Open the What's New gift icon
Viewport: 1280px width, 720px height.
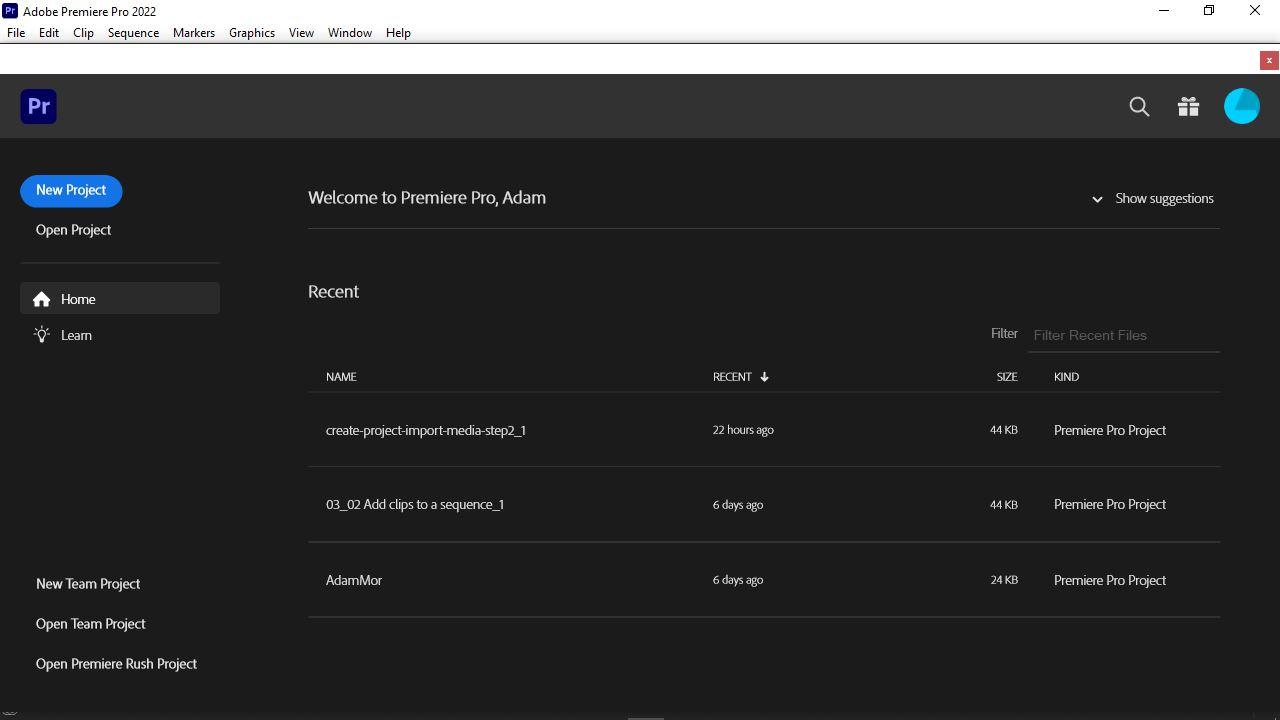pyautogui.click(x=1188, y=107)
